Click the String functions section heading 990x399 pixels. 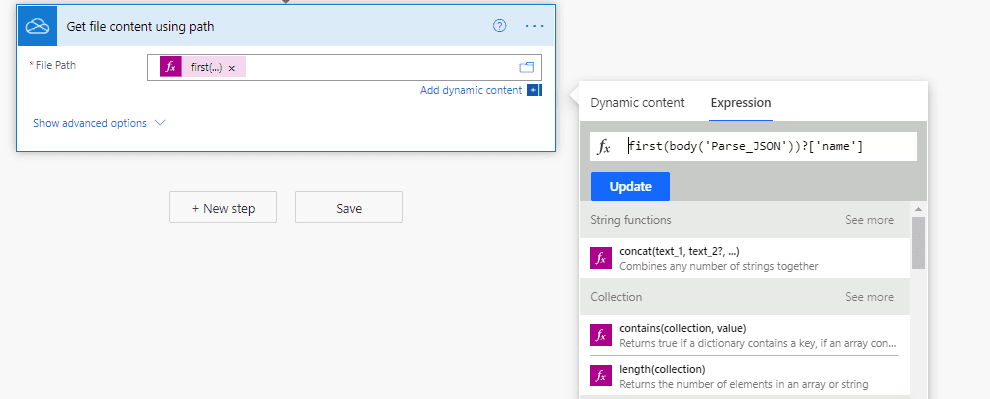pos(631,220)
